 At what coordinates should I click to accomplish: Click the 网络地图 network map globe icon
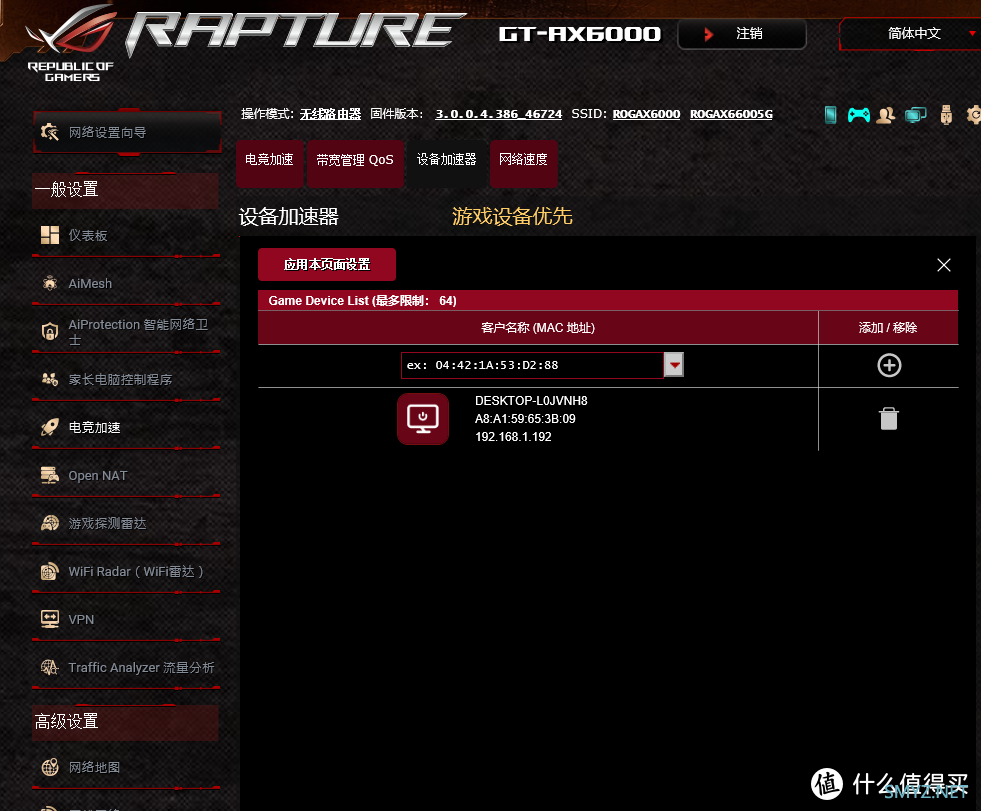(x=50, y=767)
